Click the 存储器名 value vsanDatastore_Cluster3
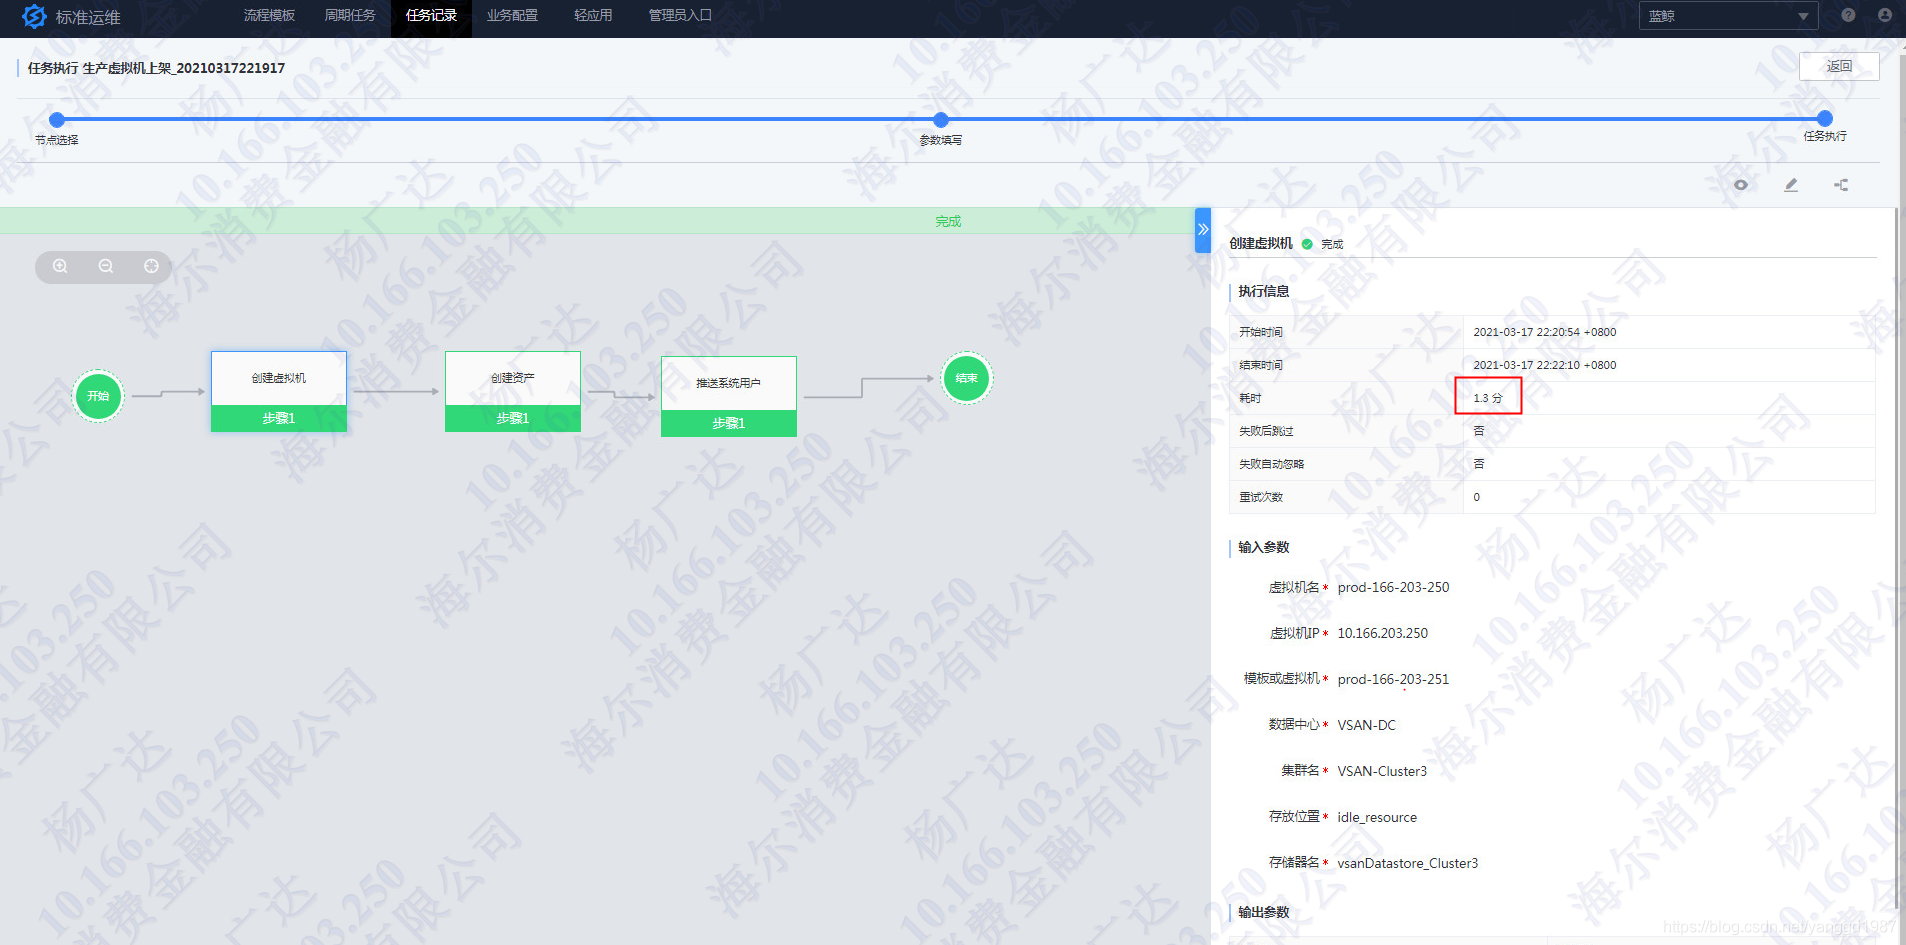This screenshot has height=945, width=1906. [1407, 863]
